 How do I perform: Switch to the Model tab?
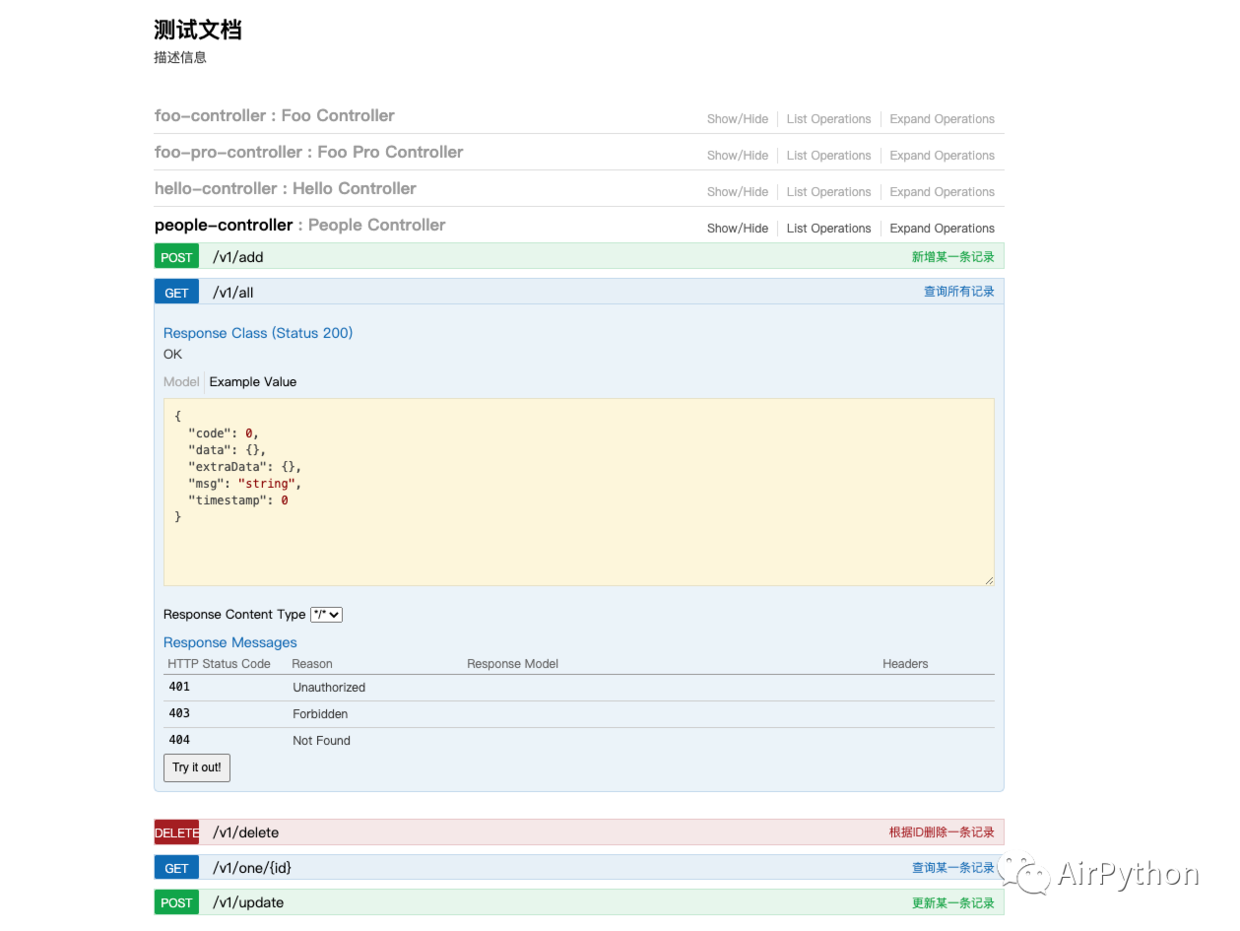tap(181, 382)
